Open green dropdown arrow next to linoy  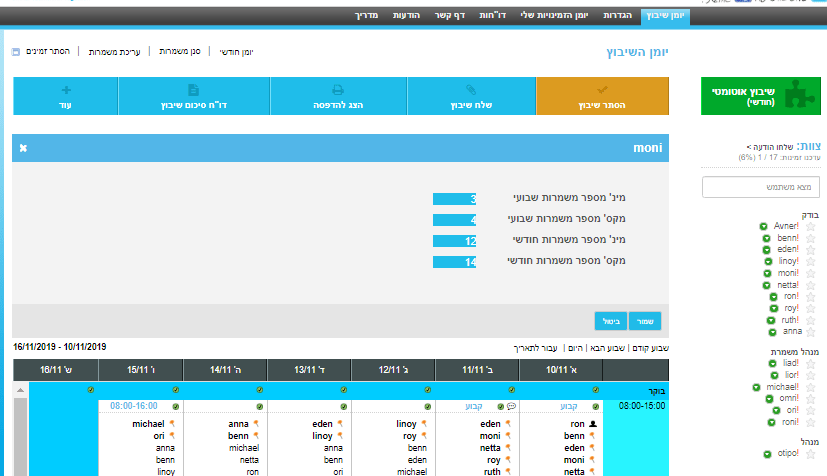[769, 261]
